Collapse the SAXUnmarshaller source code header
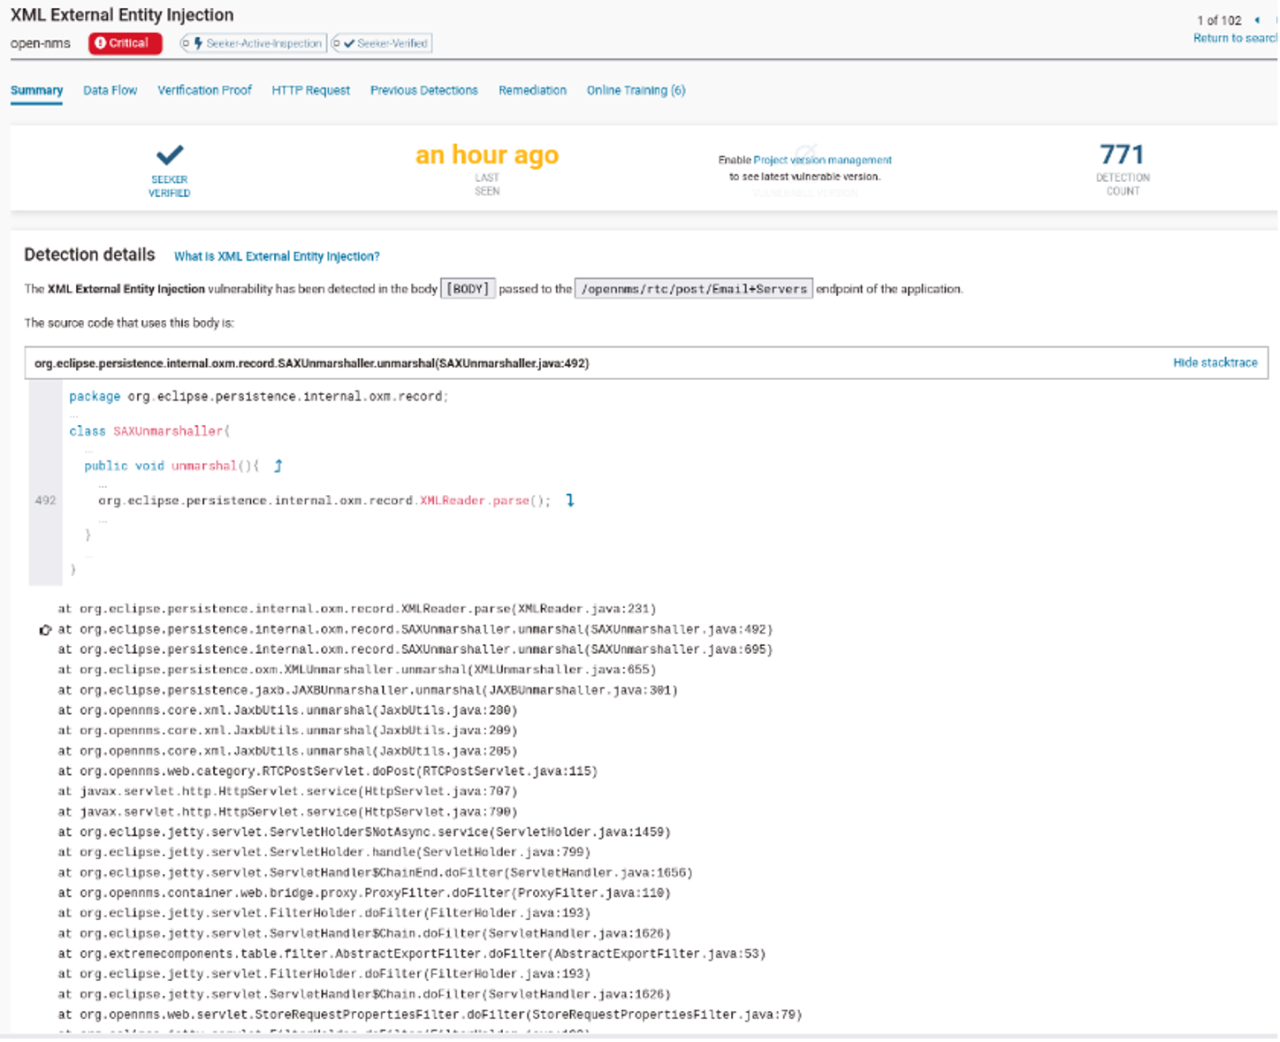1280x1042 pixels. click(x=311, y=364)
